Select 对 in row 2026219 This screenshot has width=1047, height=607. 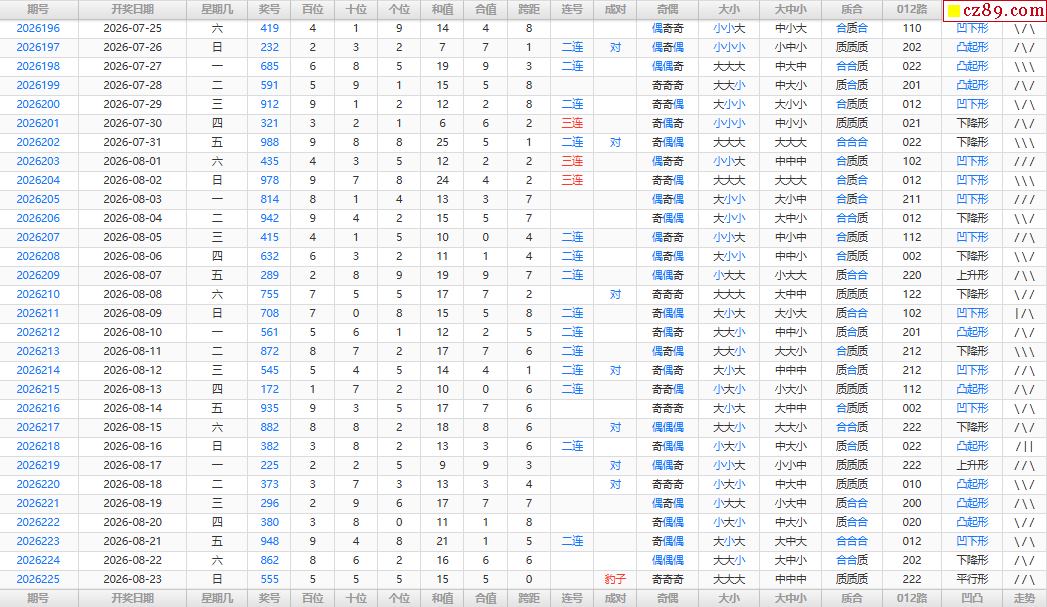tap(615, 465)
